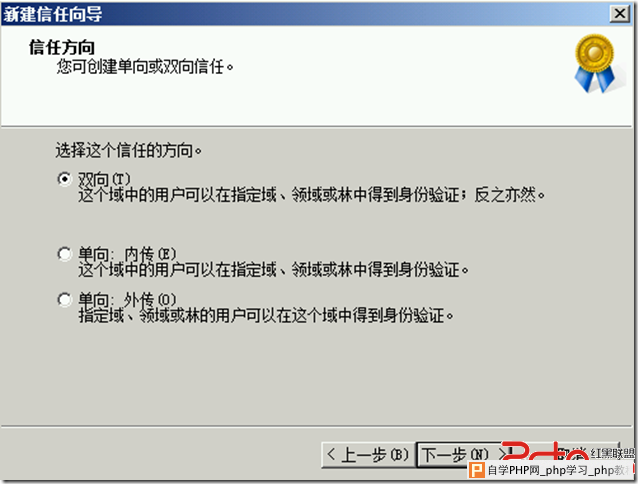Viewport: 638px width, 484px height.
Task: Click the outgoing description starting 指定域、领域或林的用户
Action: 266,315
